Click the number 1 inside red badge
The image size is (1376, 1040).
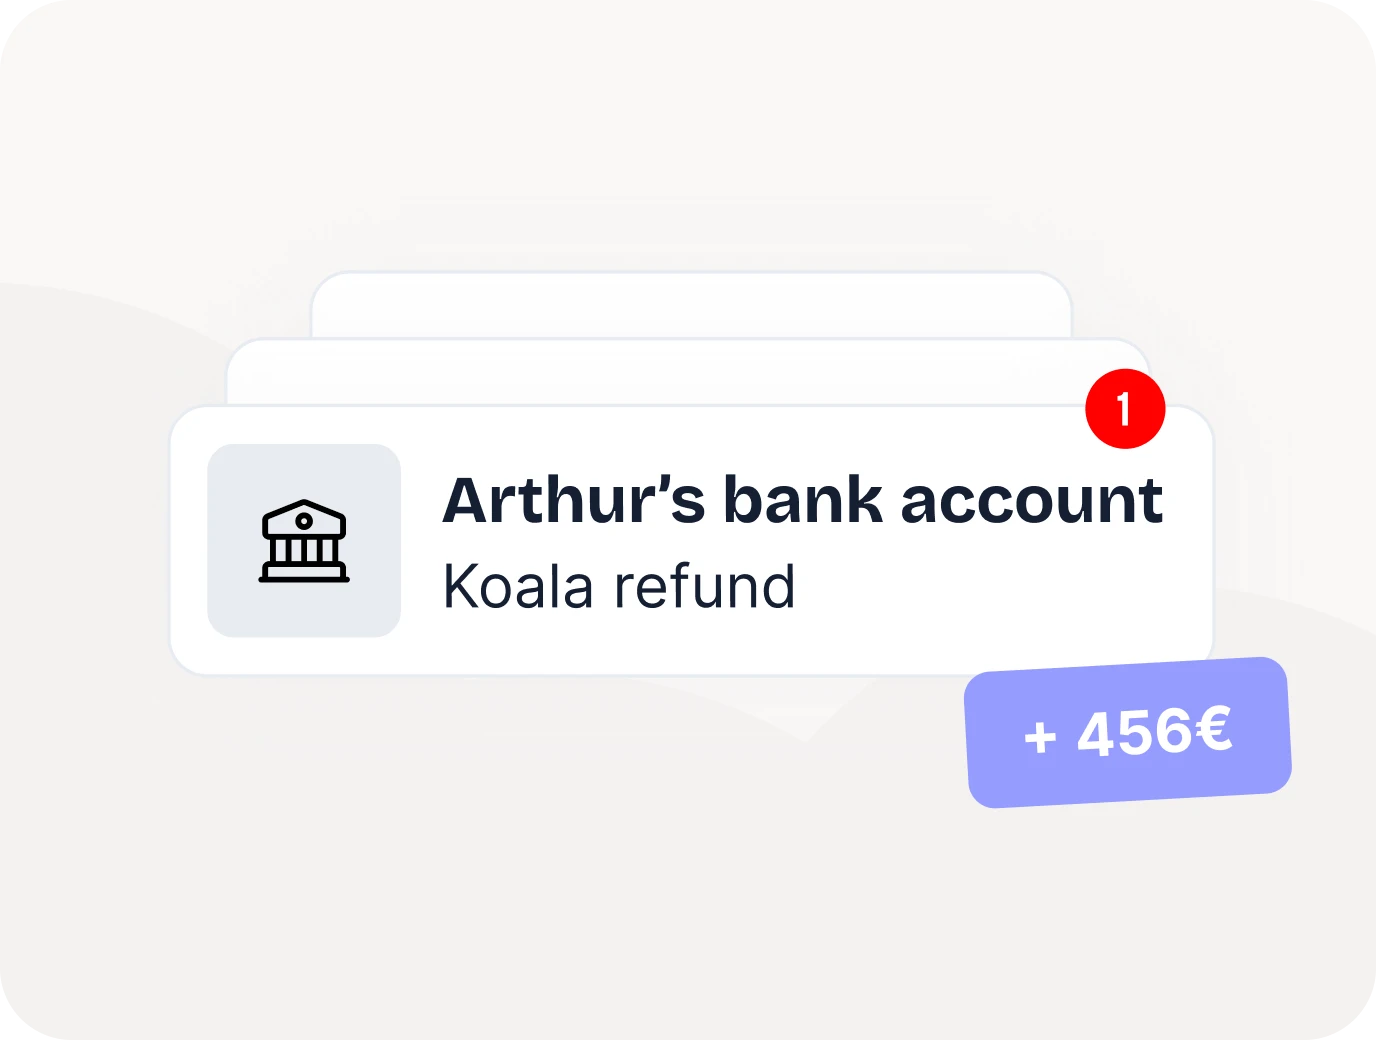click(1124, 409)
